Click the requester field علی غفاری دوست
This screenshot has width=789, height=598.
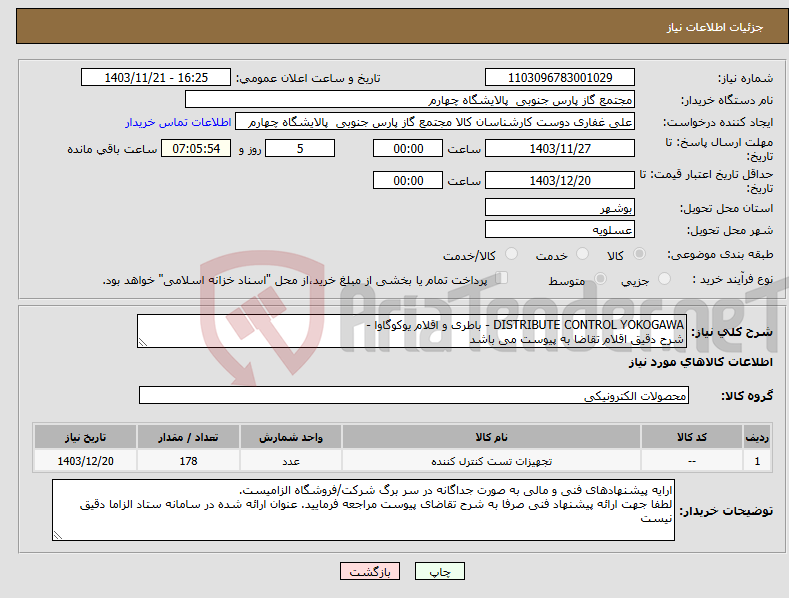tap(435, 122)
